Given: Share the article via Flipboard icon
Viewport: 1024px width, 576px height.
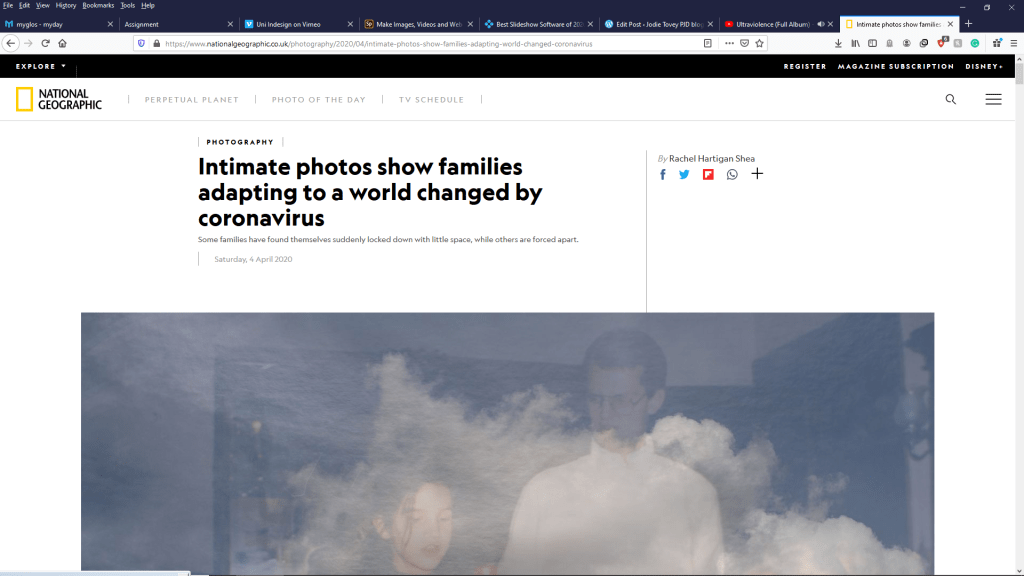Looking at the screenshot, I should (708, 174).
